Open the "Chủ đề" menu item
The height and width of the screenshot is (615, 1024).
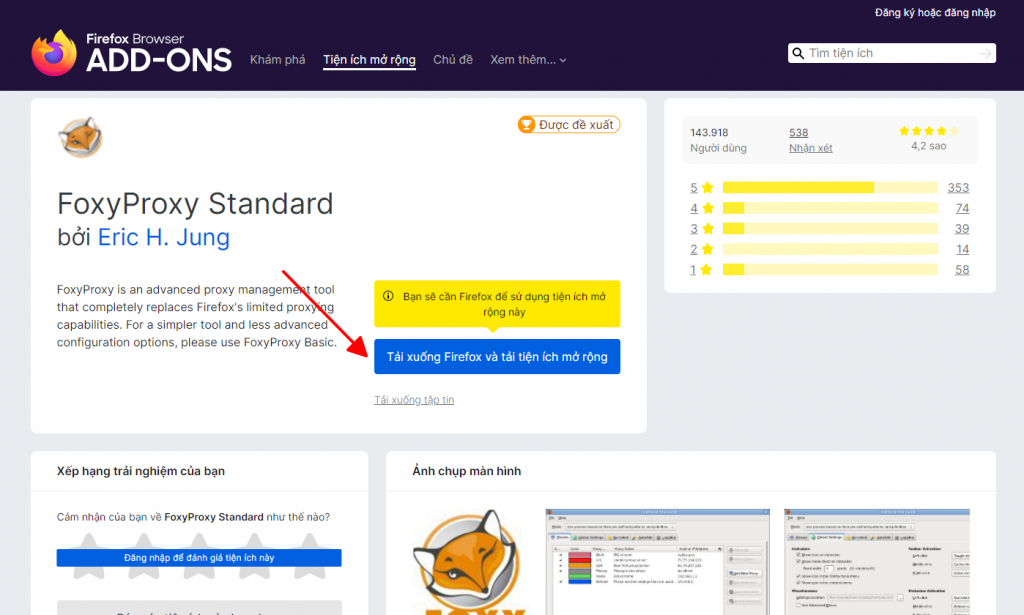452,60
